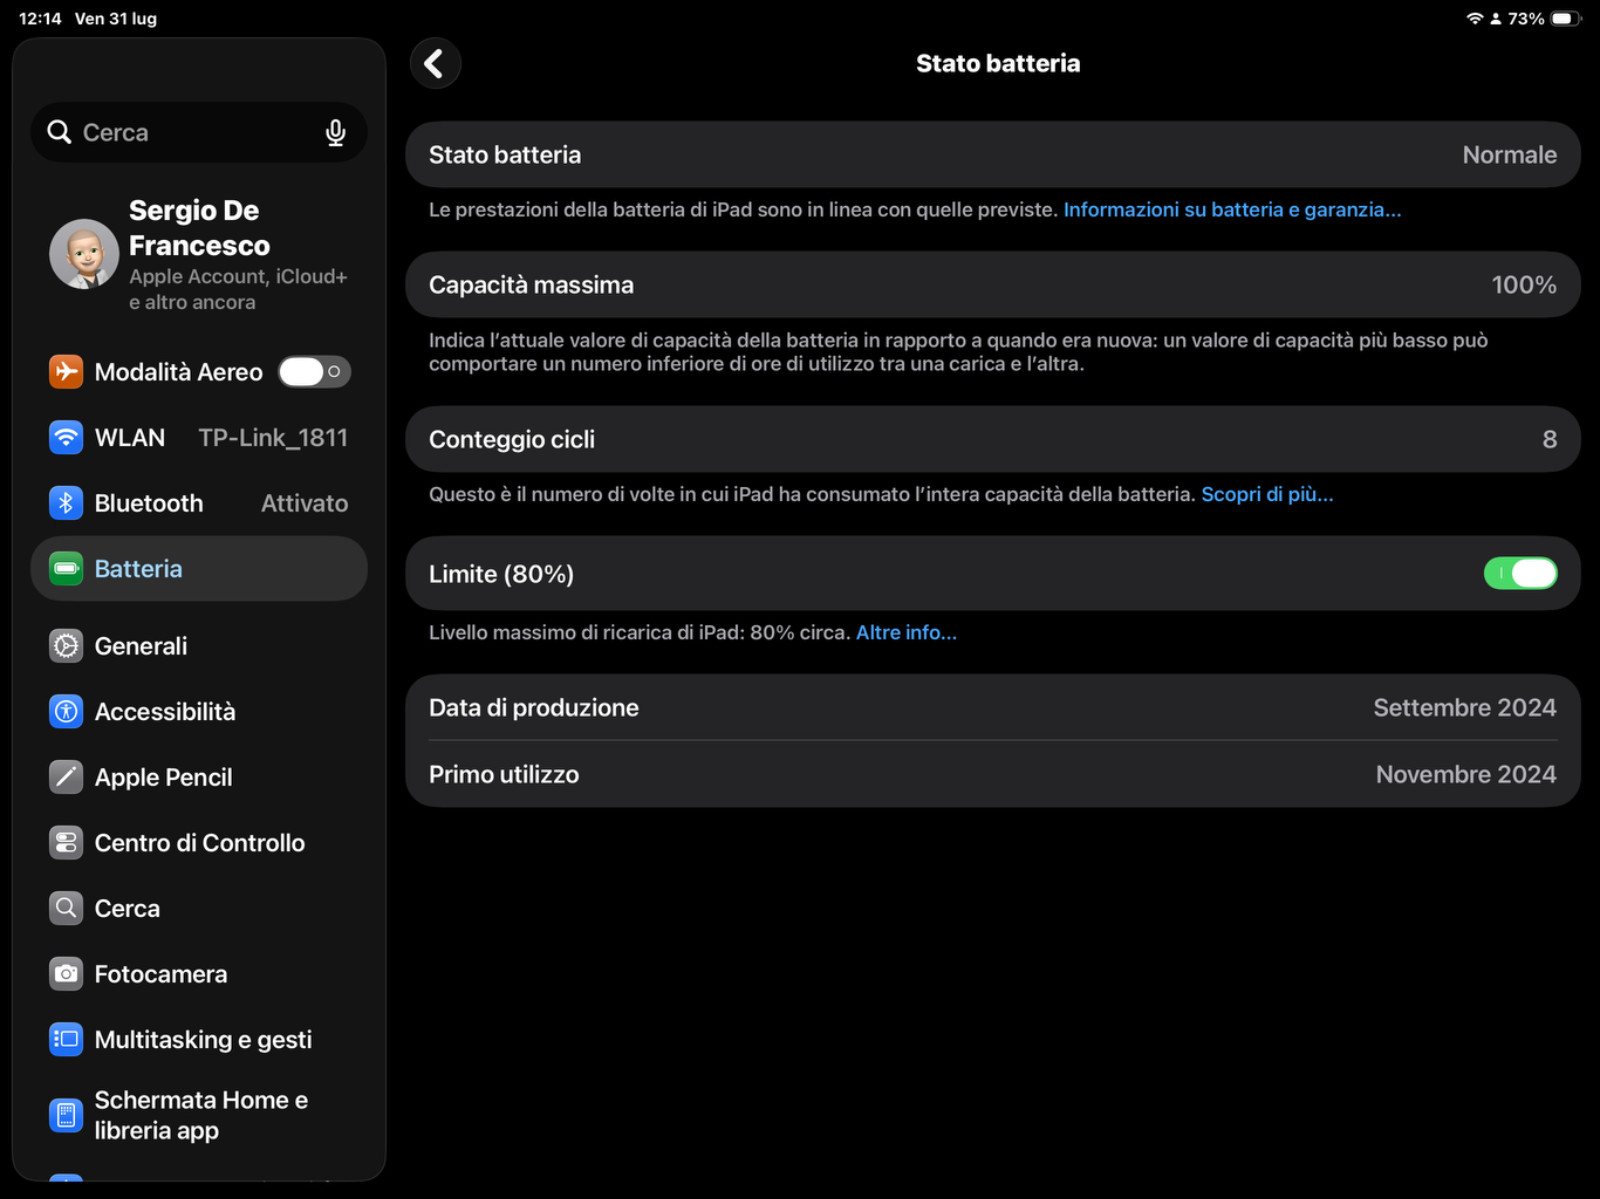
Task: Tap the Capacità massima 100% row
Action: [993, 285]
